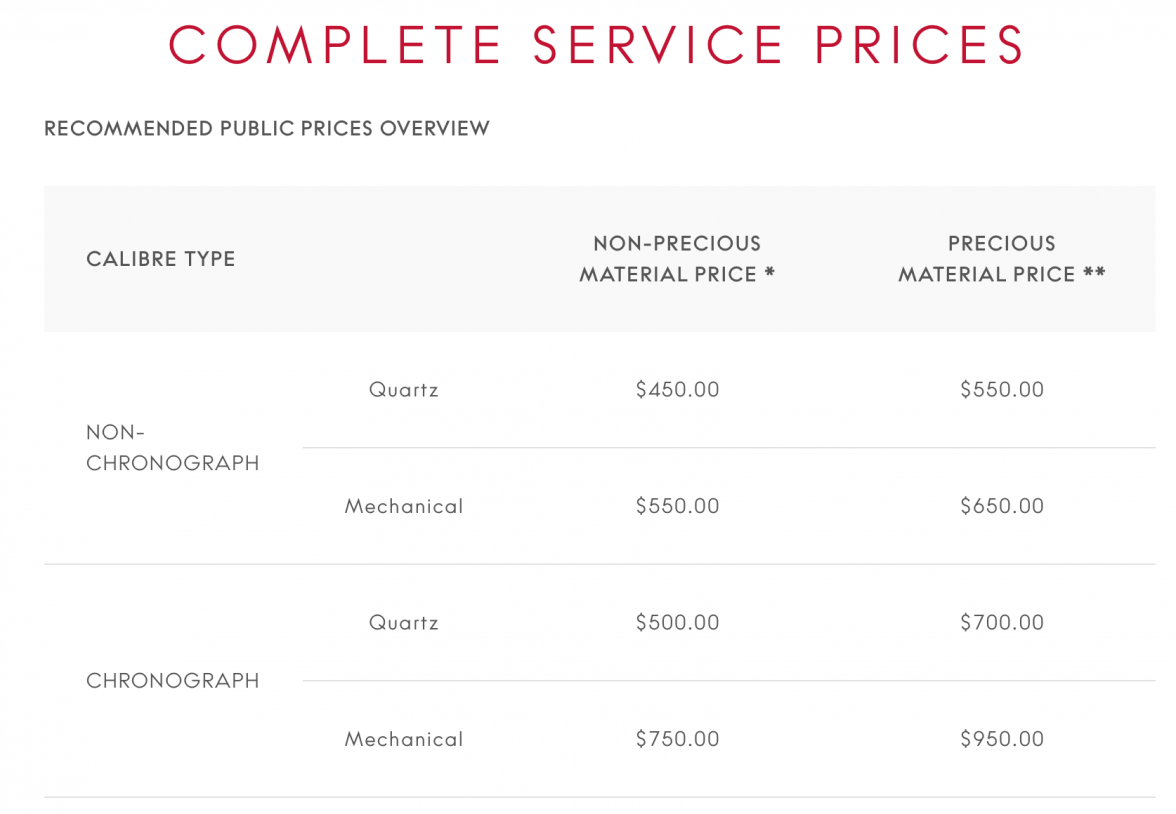Click the $650.00 precious mechanical price
This screenshot has width=1176, height=814.
click(1002, 507)
